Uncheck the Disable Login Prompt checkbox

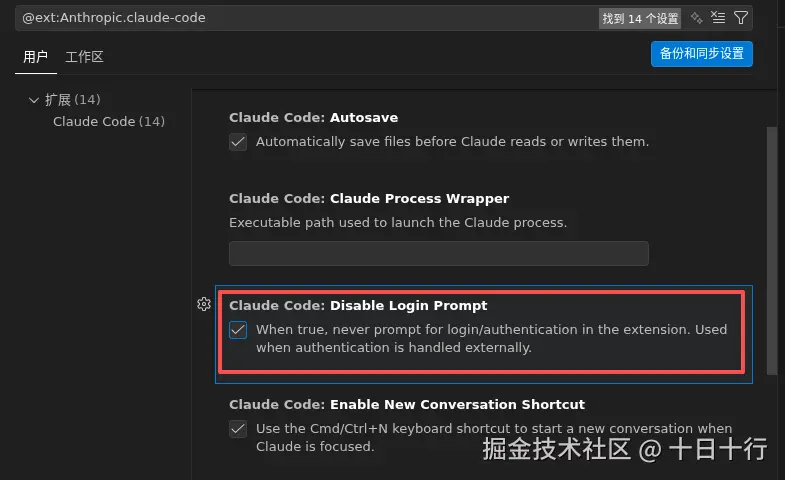pyautogui.click(x=238, y=330)
